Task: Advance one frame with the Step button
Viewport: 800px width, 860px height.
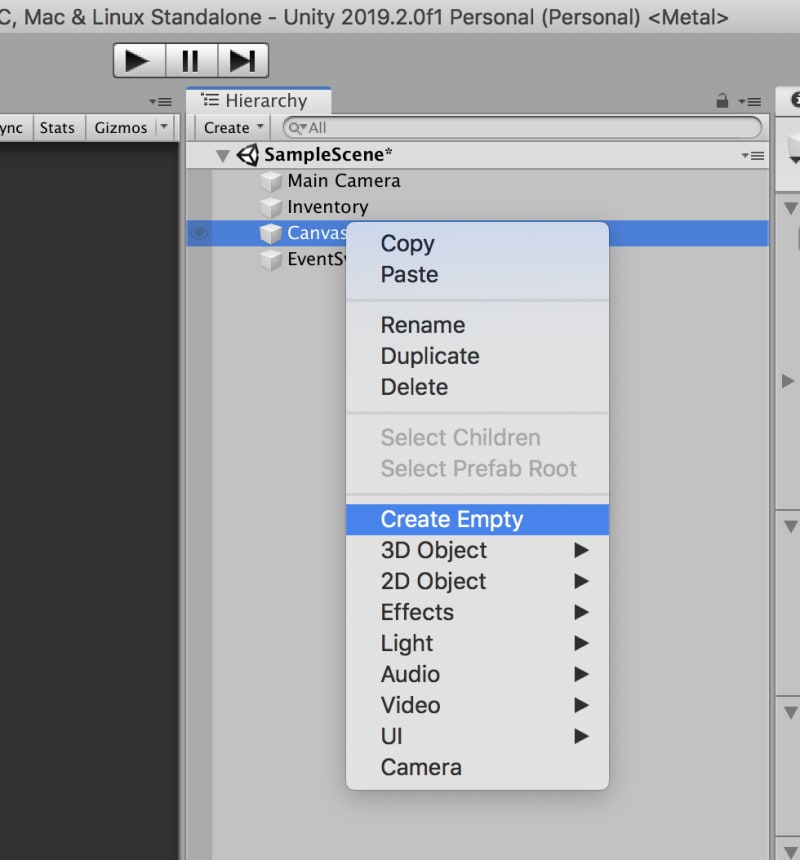Action: [242, 60]
